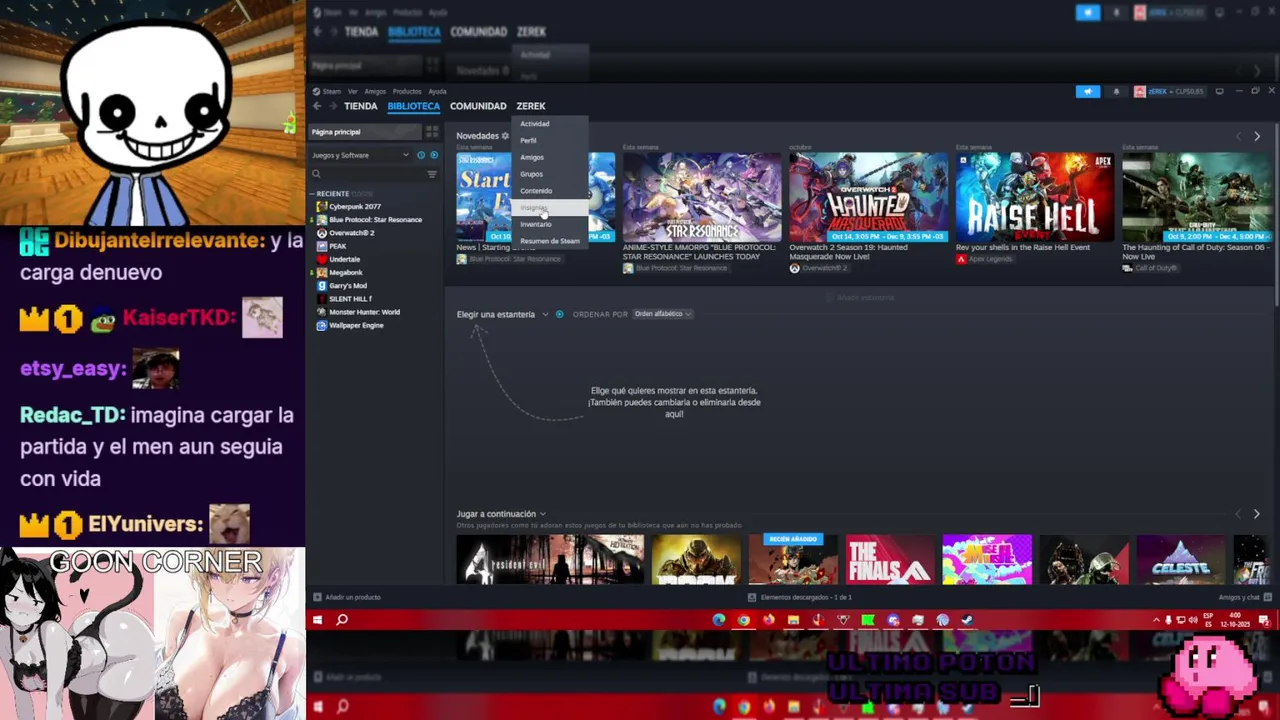Open the BIBLIOTECA tab

coord(414,106)
